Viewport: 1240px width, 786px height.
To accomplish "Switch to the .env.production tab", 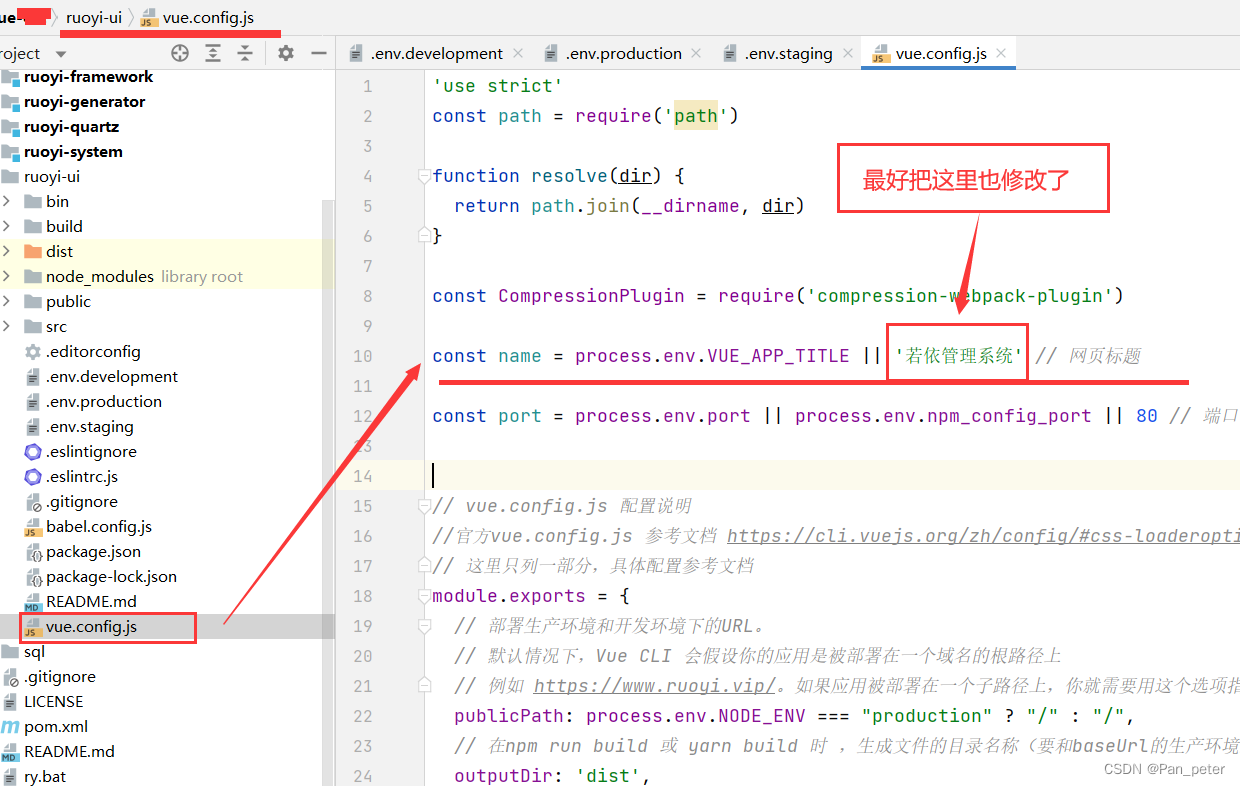I will coord(623,53).
